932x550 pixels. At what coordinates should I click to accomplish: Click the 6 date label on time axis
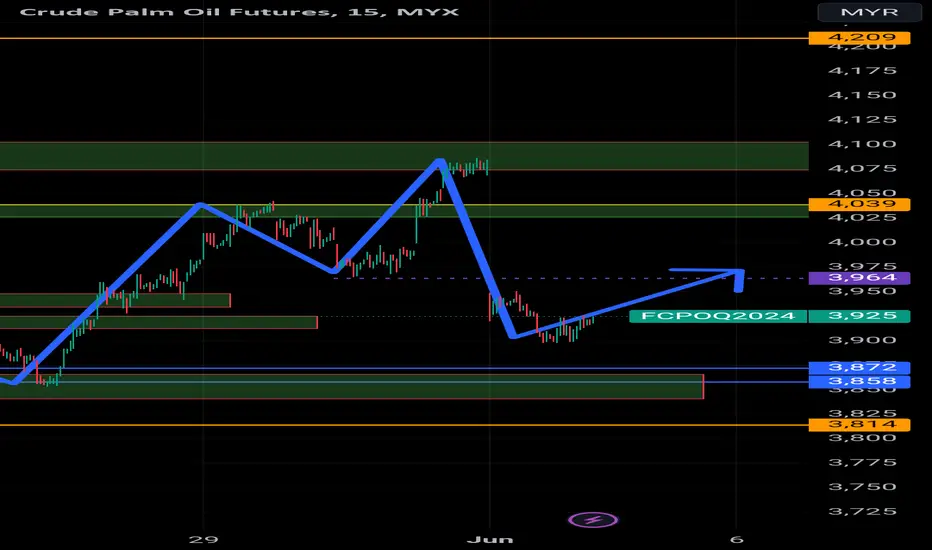pos(736,540)
